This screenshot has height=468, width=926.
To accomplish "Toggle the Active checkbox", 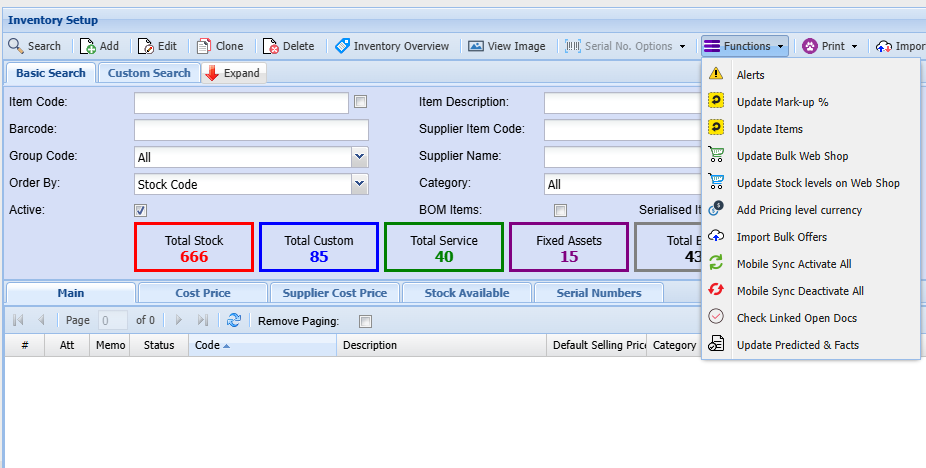I will (x=141, y=210).
